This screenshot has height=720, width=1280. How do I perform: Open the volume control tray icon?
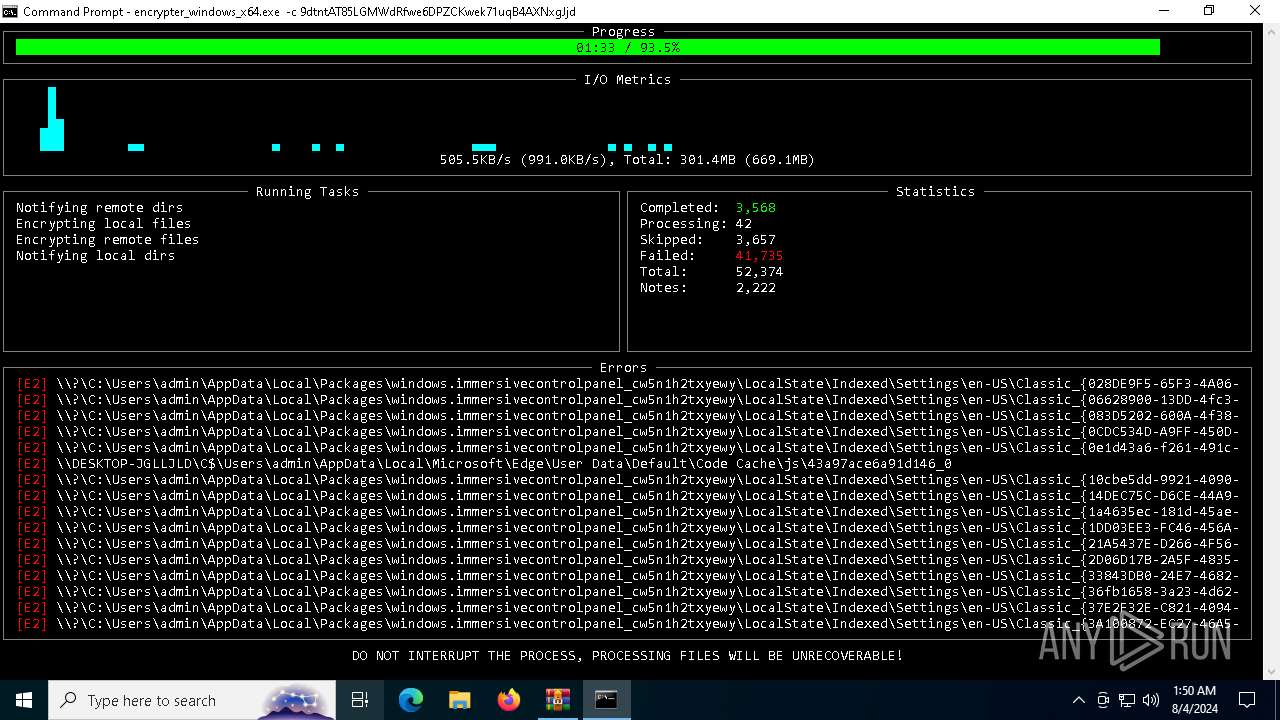click(1151, 700)
